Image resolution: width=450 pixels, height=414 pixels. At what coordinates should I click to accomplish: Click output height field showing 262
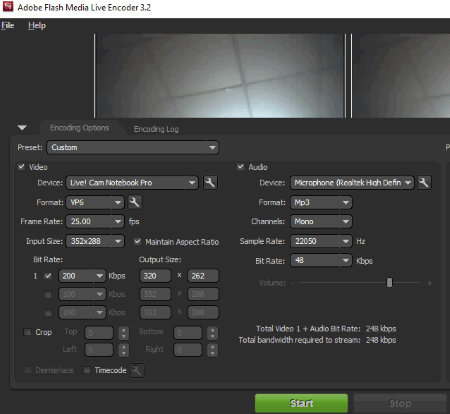tap(203, 276)
